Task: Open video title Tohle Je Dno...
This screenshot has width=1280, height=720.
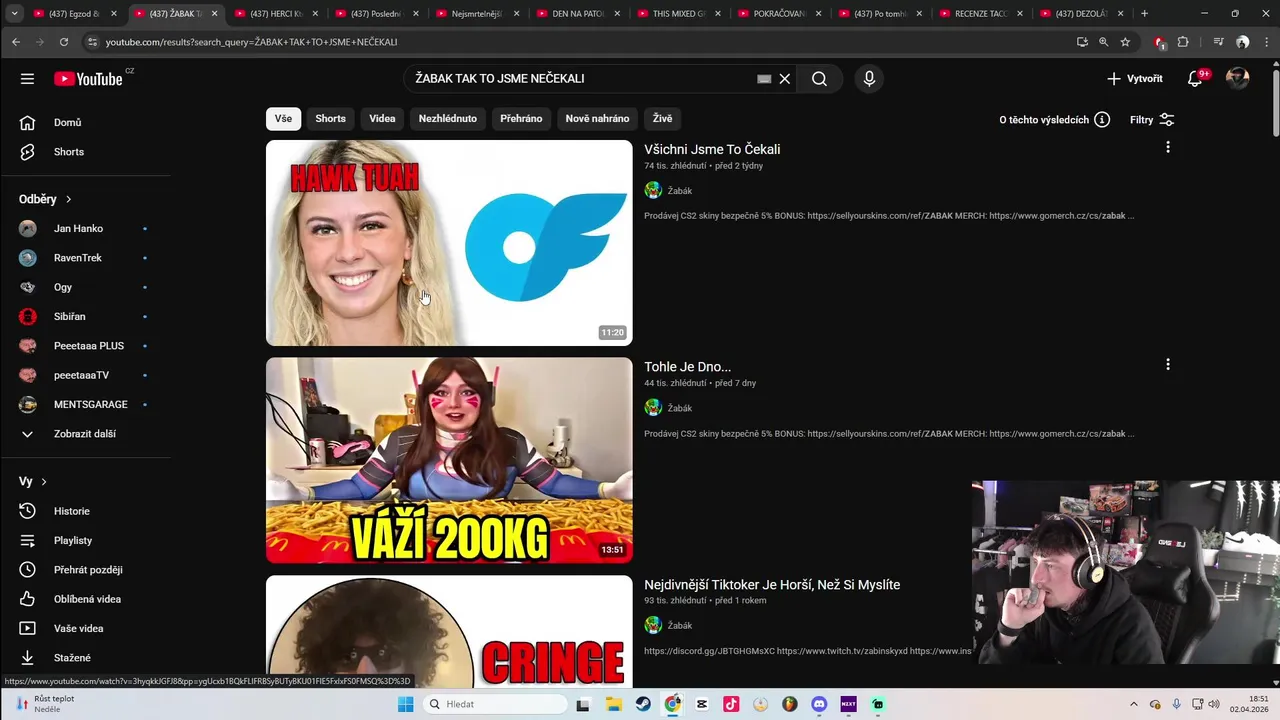Action: pos(687,367)
